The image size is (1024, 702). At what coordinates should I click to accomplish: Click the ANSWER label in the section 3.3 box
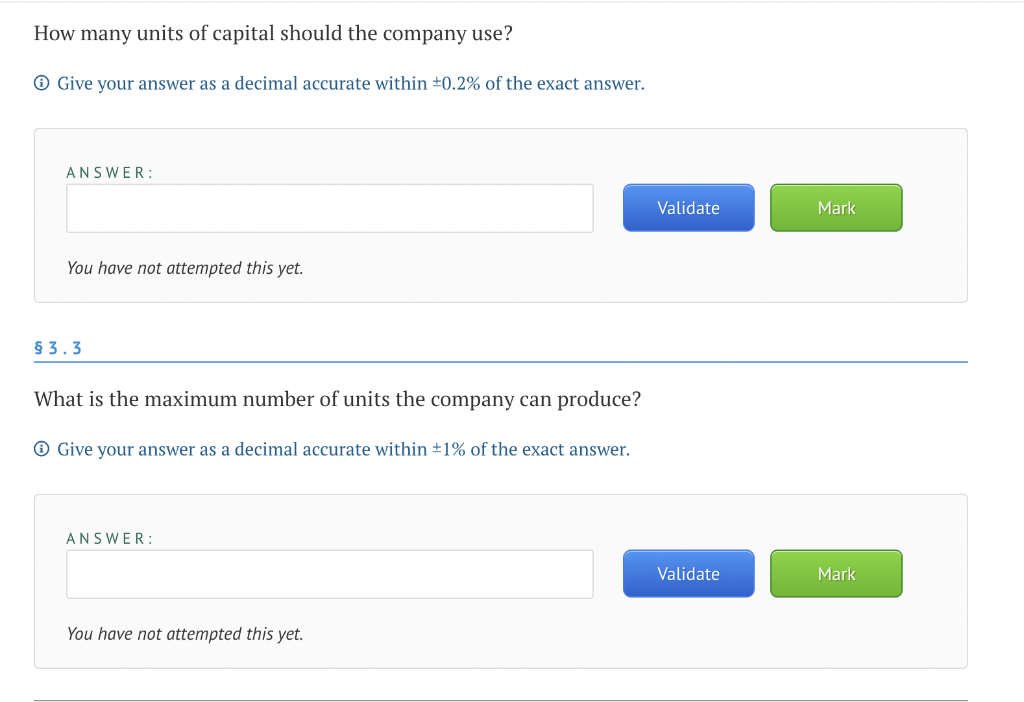click(x=109, y=539)
